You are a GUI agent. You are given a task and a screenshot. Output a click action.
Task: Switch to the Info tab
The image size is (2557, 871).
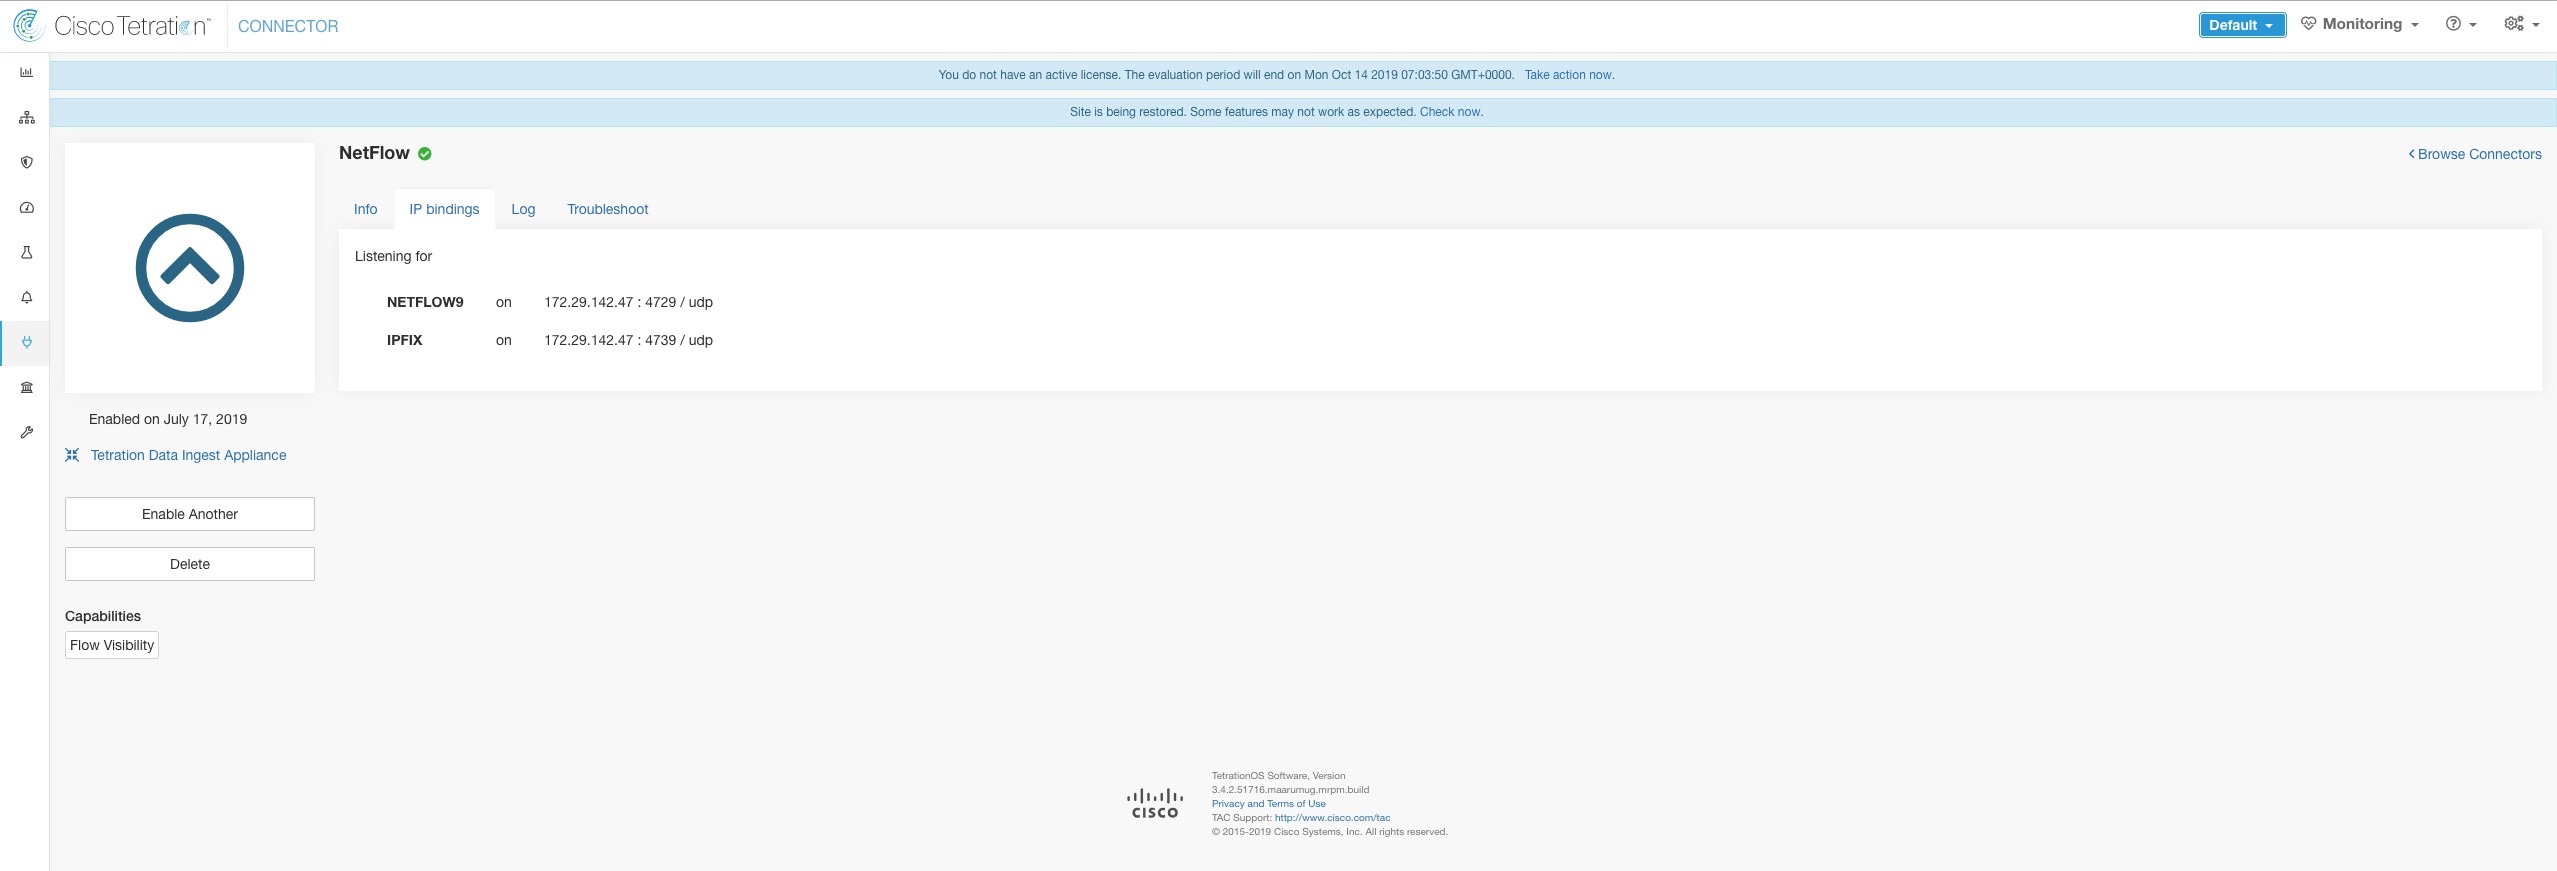[366, 209]
